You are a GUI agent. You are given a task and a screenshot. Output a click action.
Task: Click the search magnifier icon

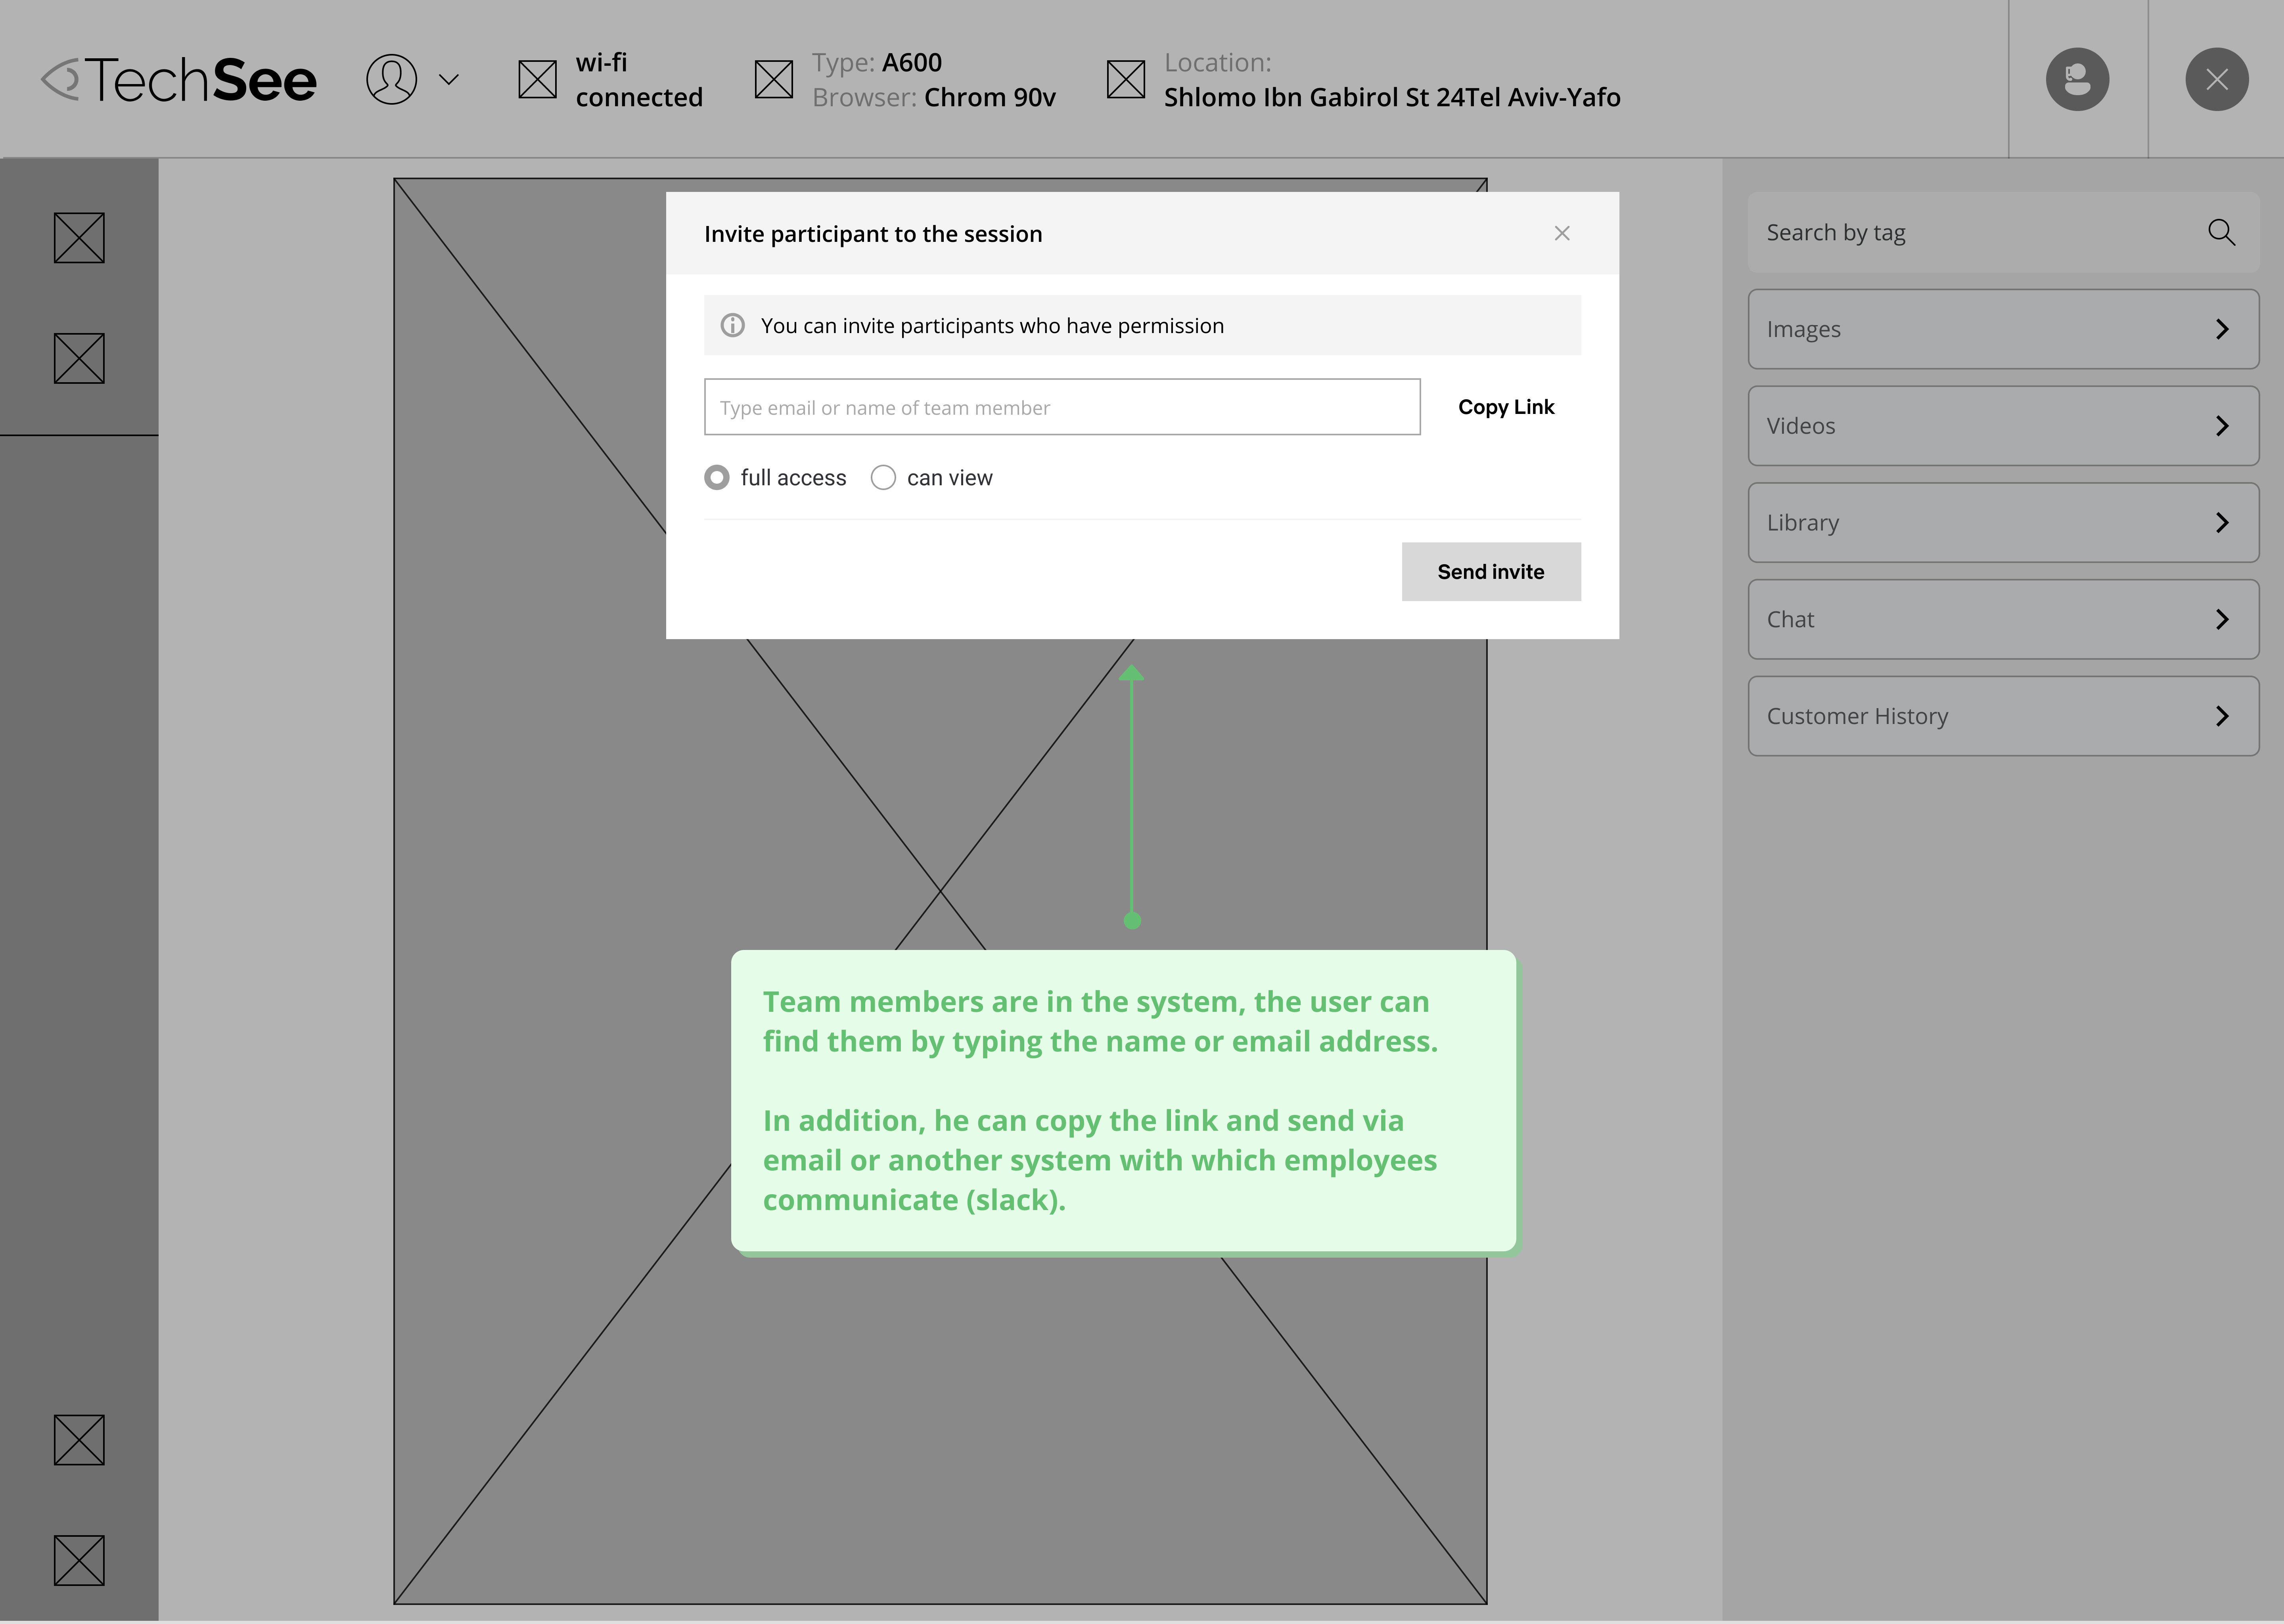(2222, 232)
